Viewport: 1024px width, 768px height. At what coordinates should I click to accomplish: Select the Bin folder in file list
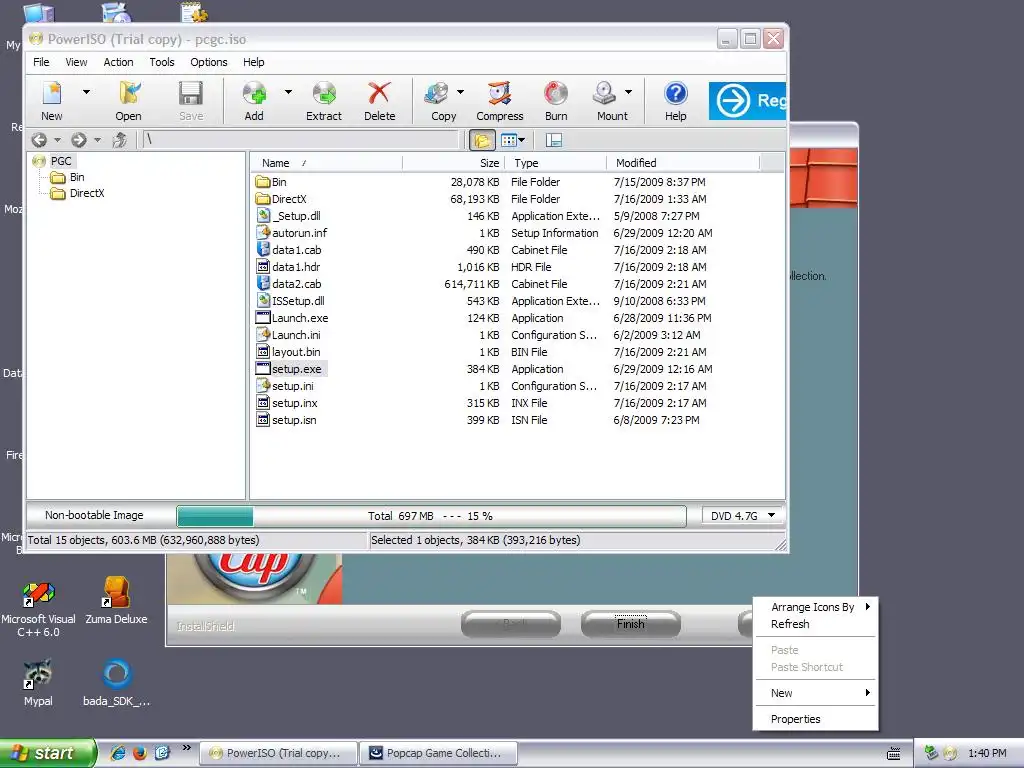[x=279, y=182]
